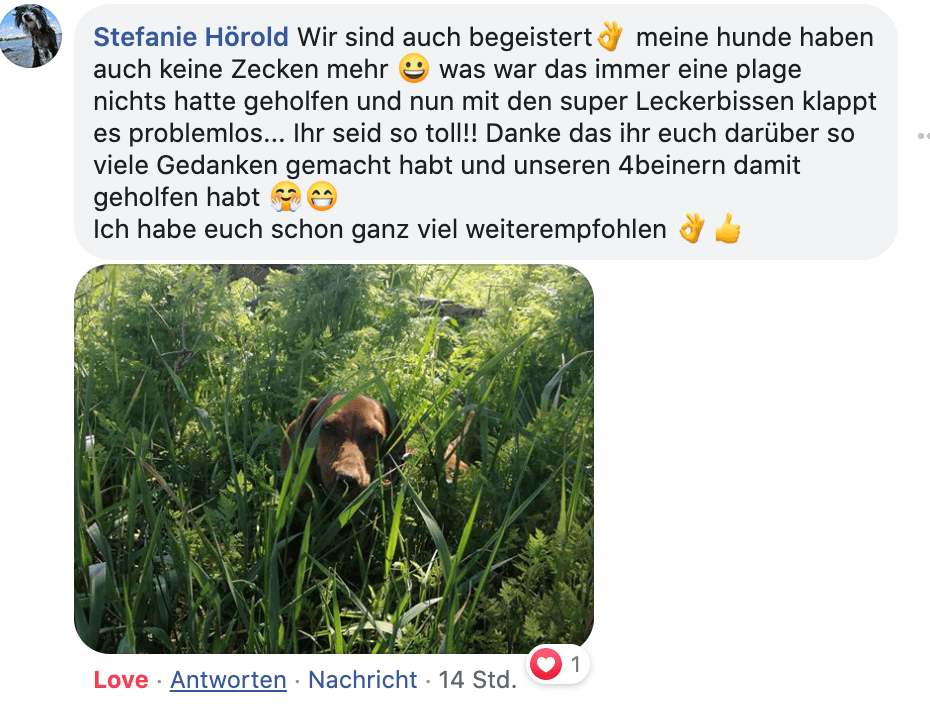This screenshot has width=930, height=704.
Task: Click the Nachricht link
Action: [x=362, y=680]
